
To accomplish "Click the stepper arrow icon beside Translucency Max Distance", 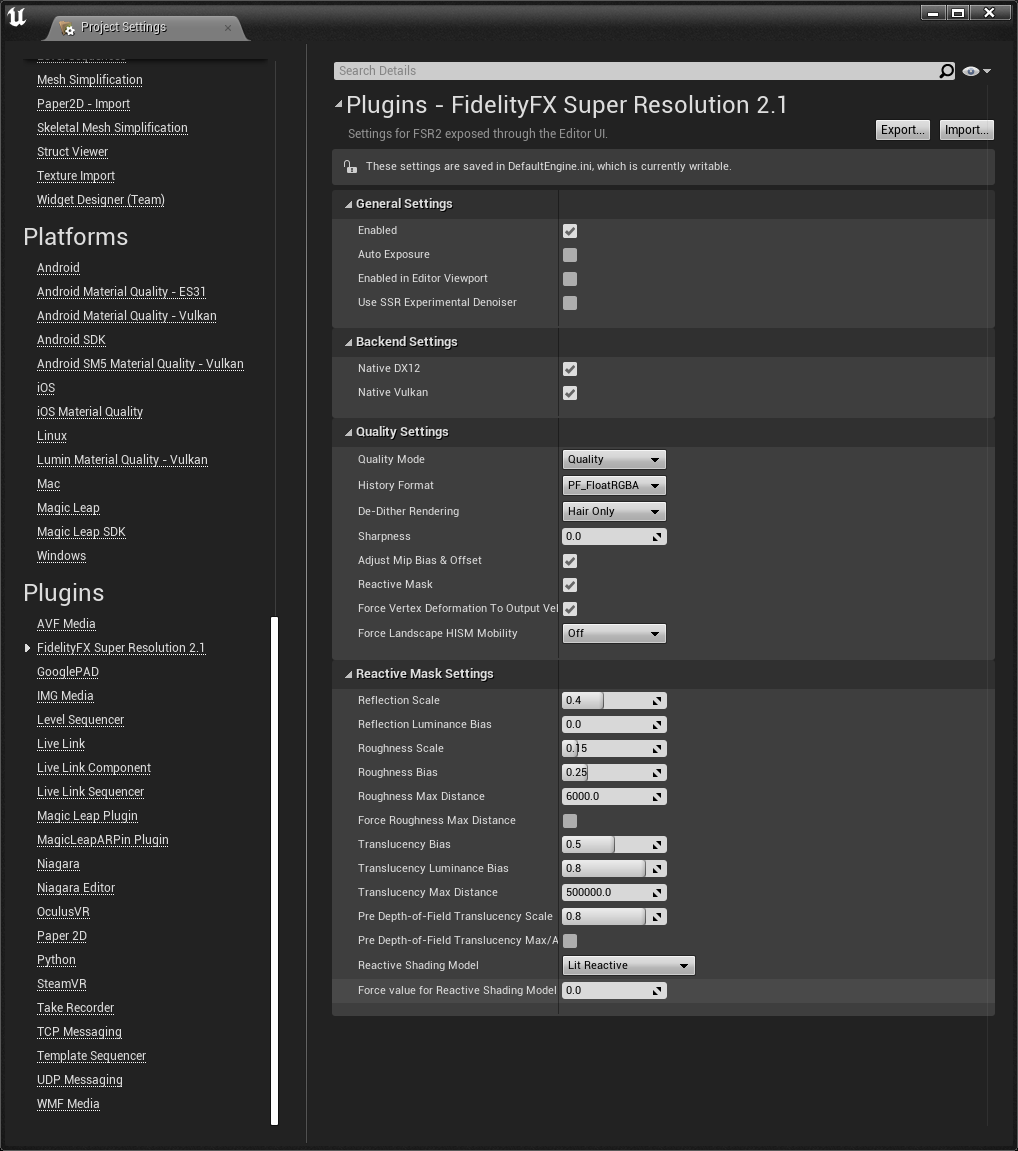I will (x=657, y=892).
